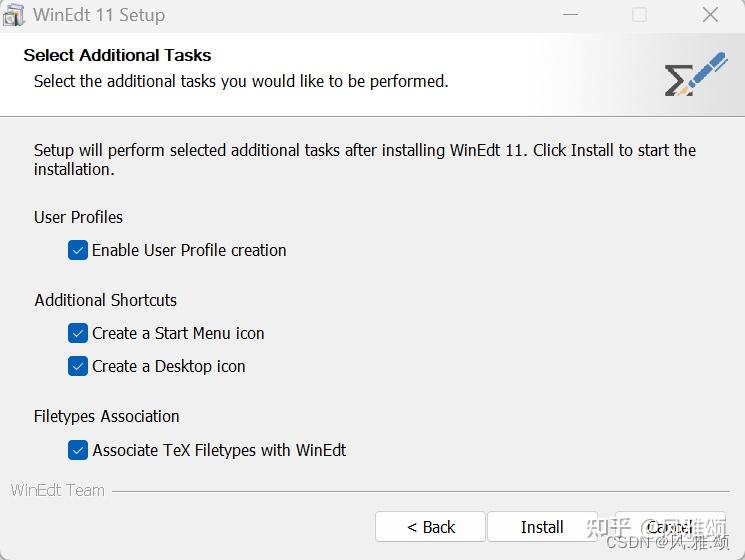Cancel the WinEdt setup
Viewport: 745px width, 560px height.
pos(669,527)
